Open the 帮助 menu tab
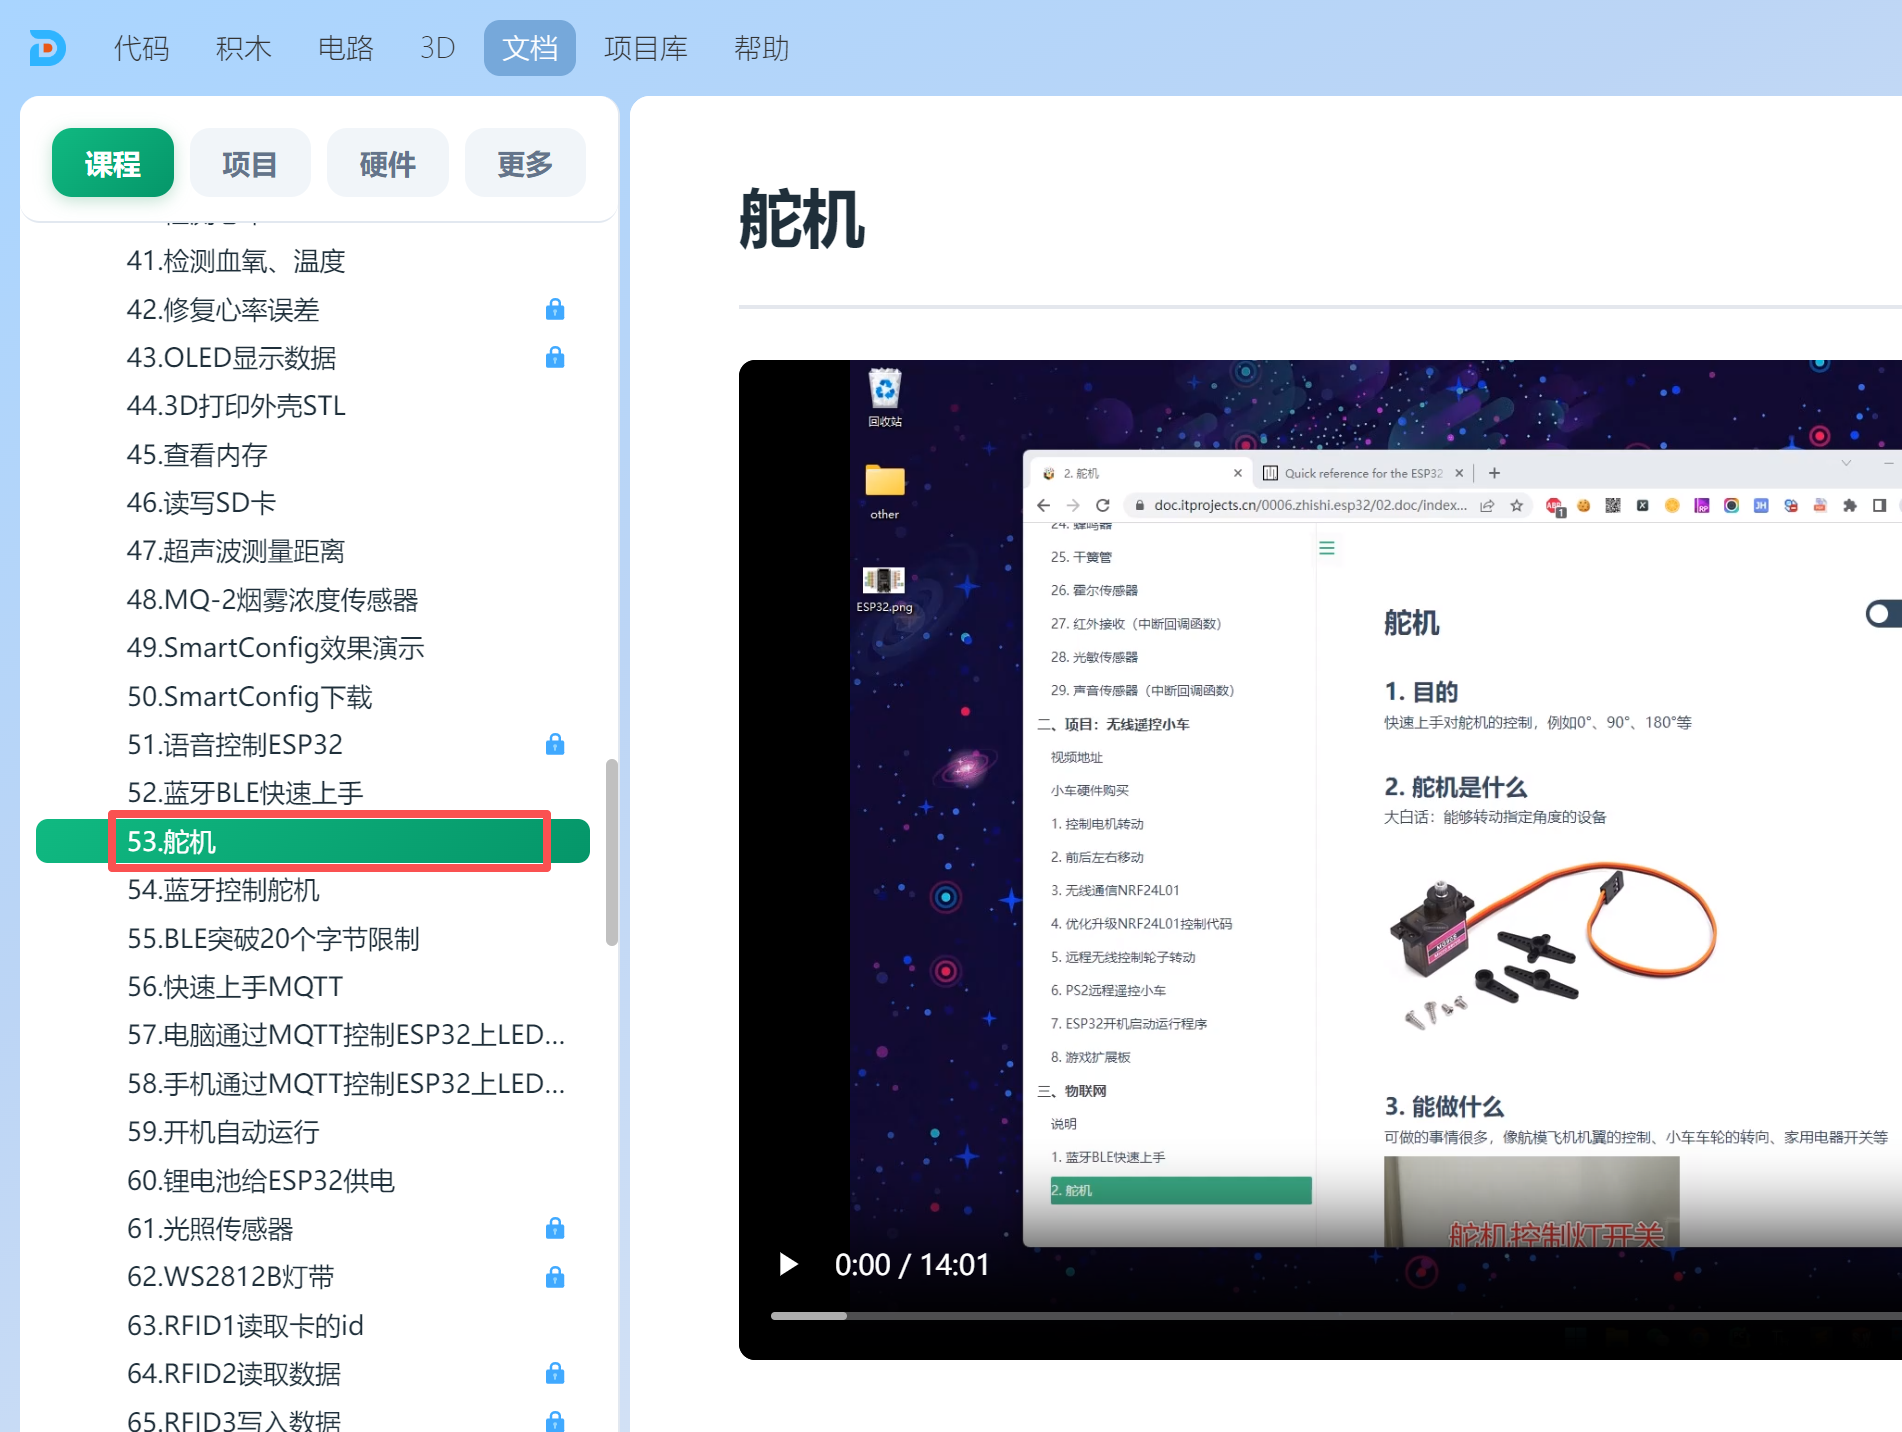1902x1432 pixels. (x=761, y=48)
